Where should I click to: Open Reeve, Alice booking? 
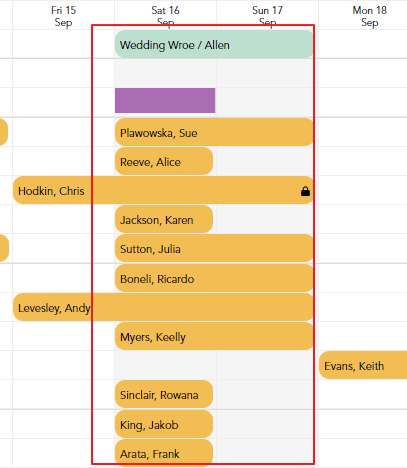tap(164, 161)
